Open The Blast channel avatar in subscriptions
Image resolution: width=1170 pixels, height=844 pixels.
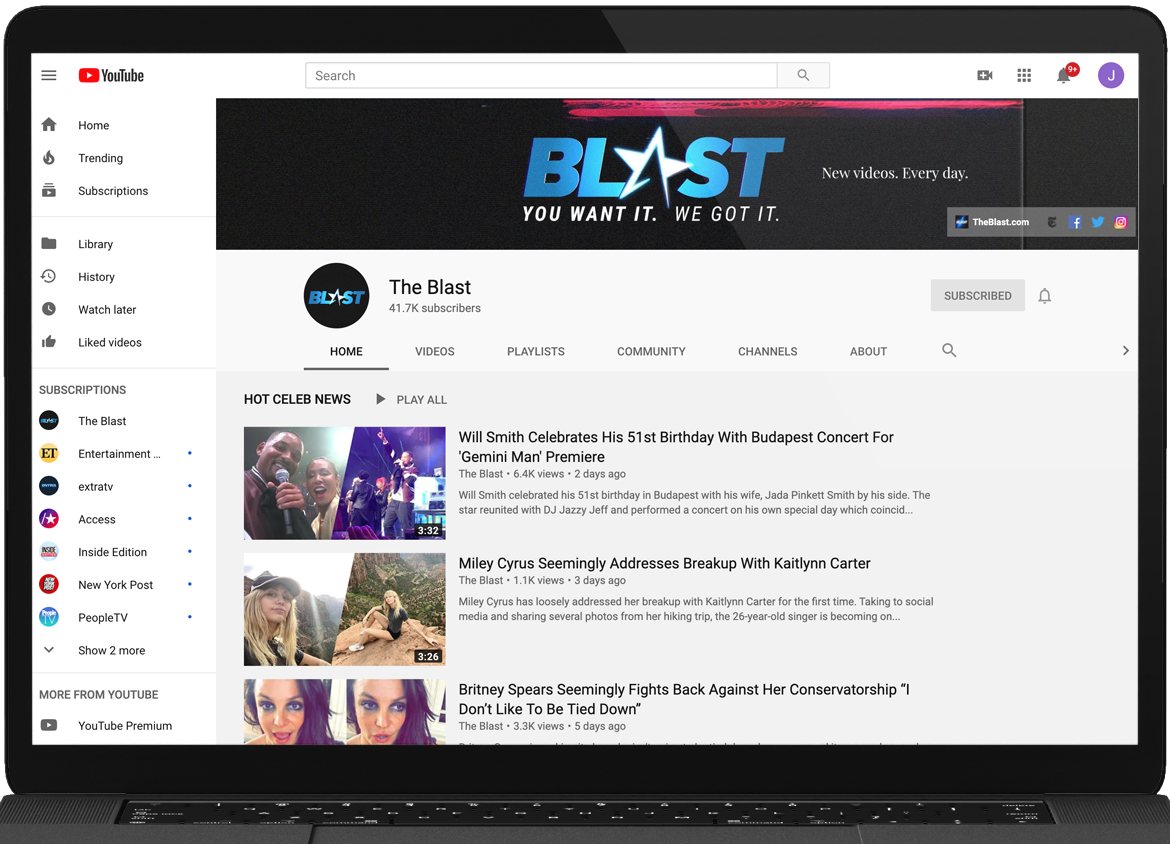coord(49,421)
